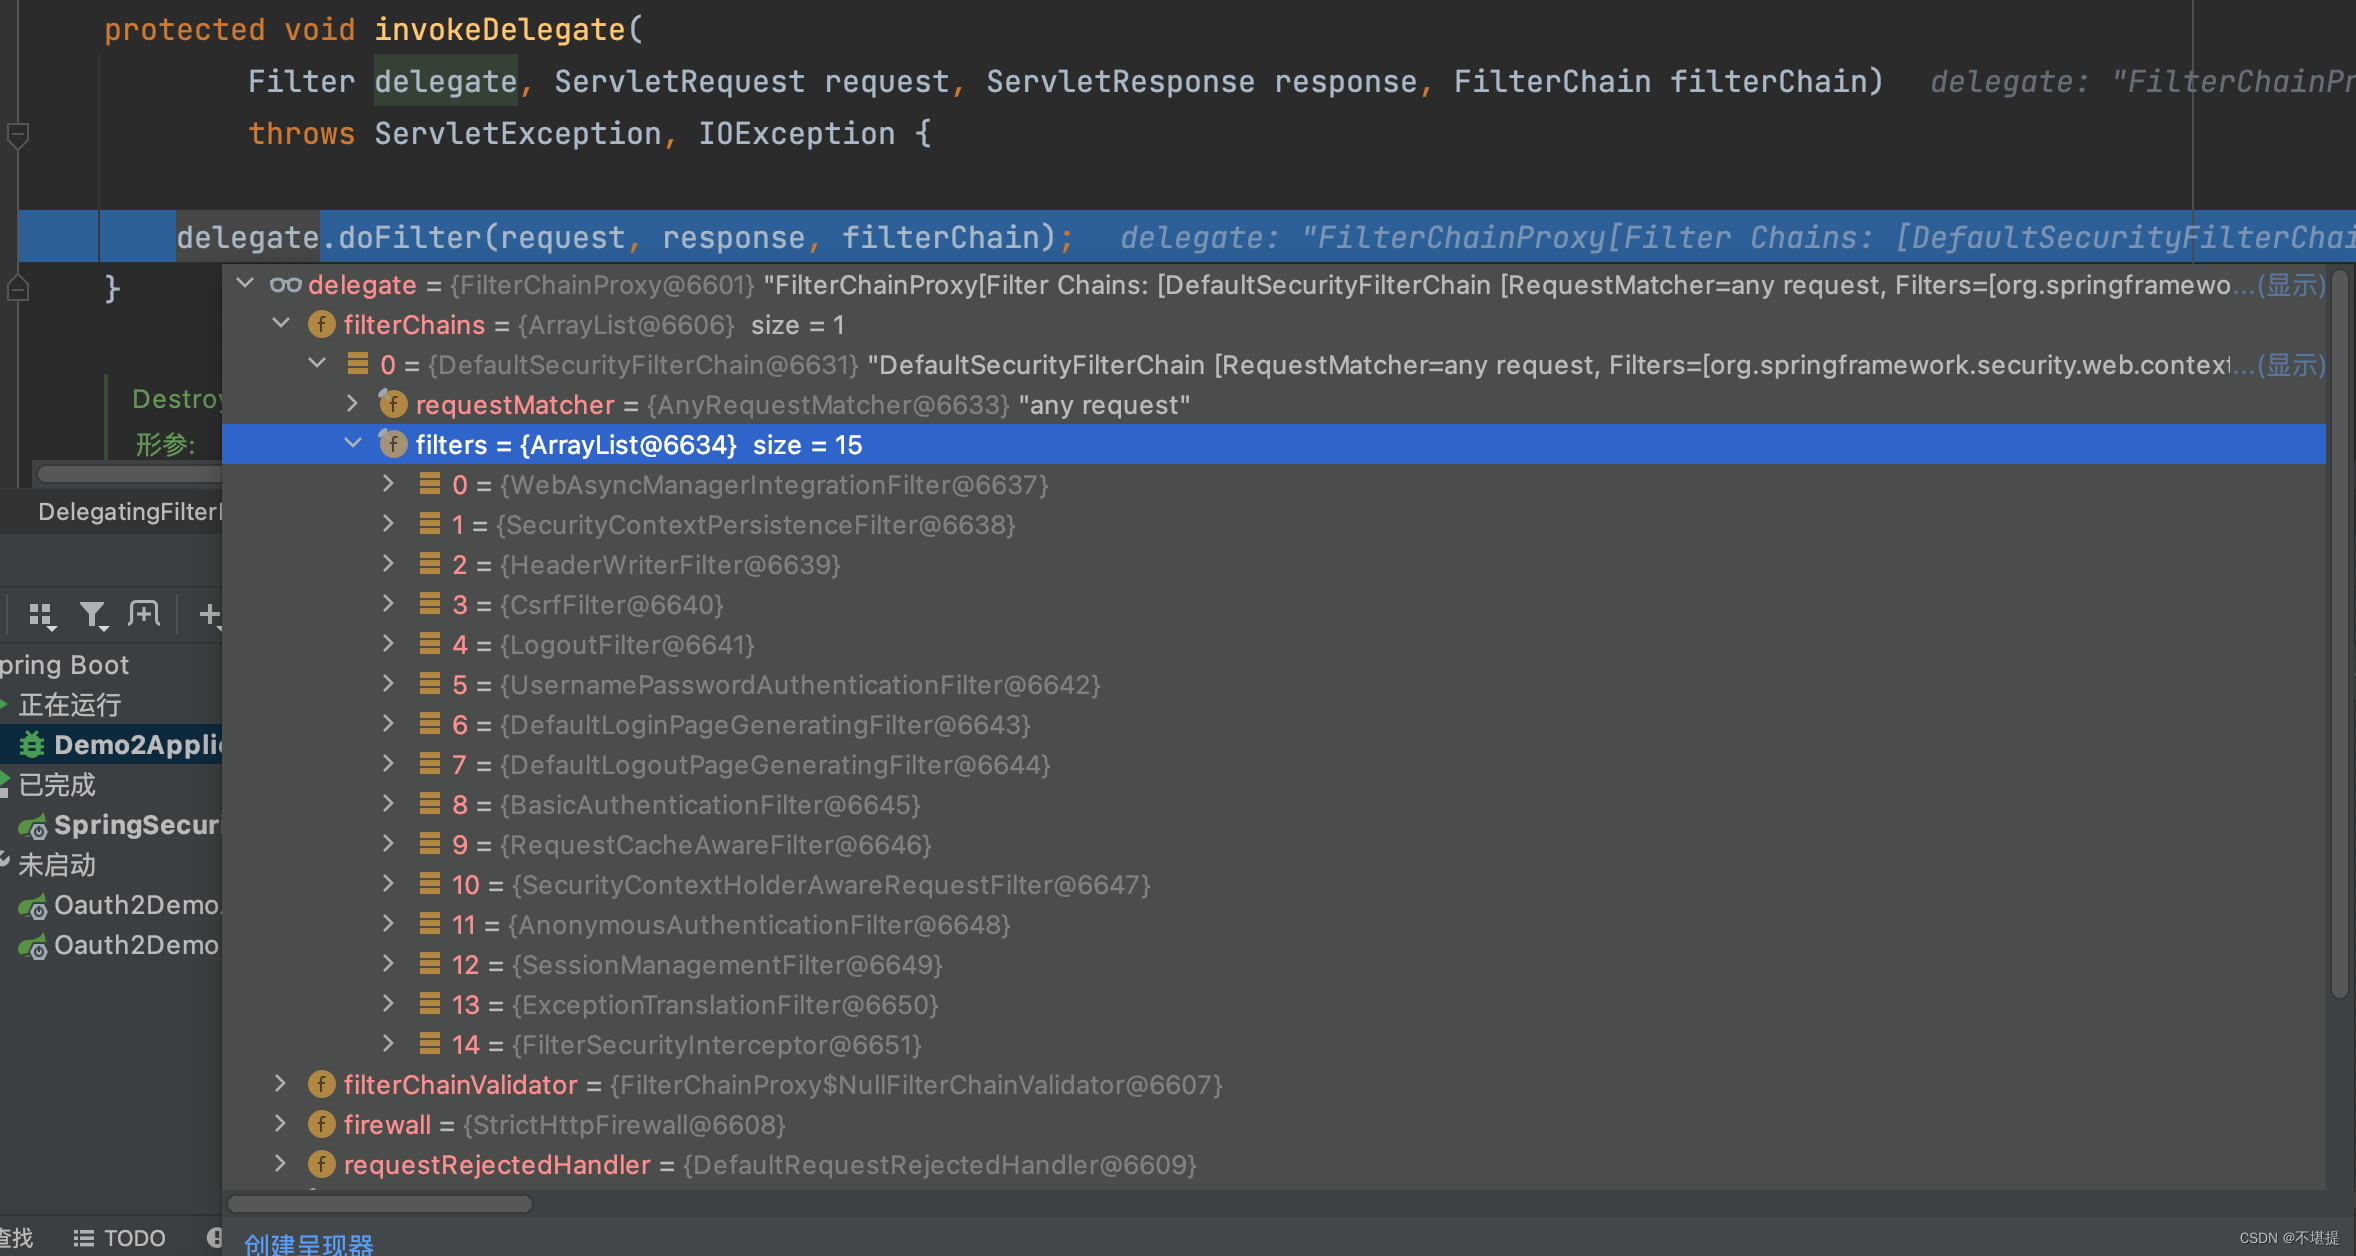Expand WebAsyncManagerIntegrationFilter entry
Image resolution: width=2356 pixels, height=1256 pixels.
pos(388,484)
